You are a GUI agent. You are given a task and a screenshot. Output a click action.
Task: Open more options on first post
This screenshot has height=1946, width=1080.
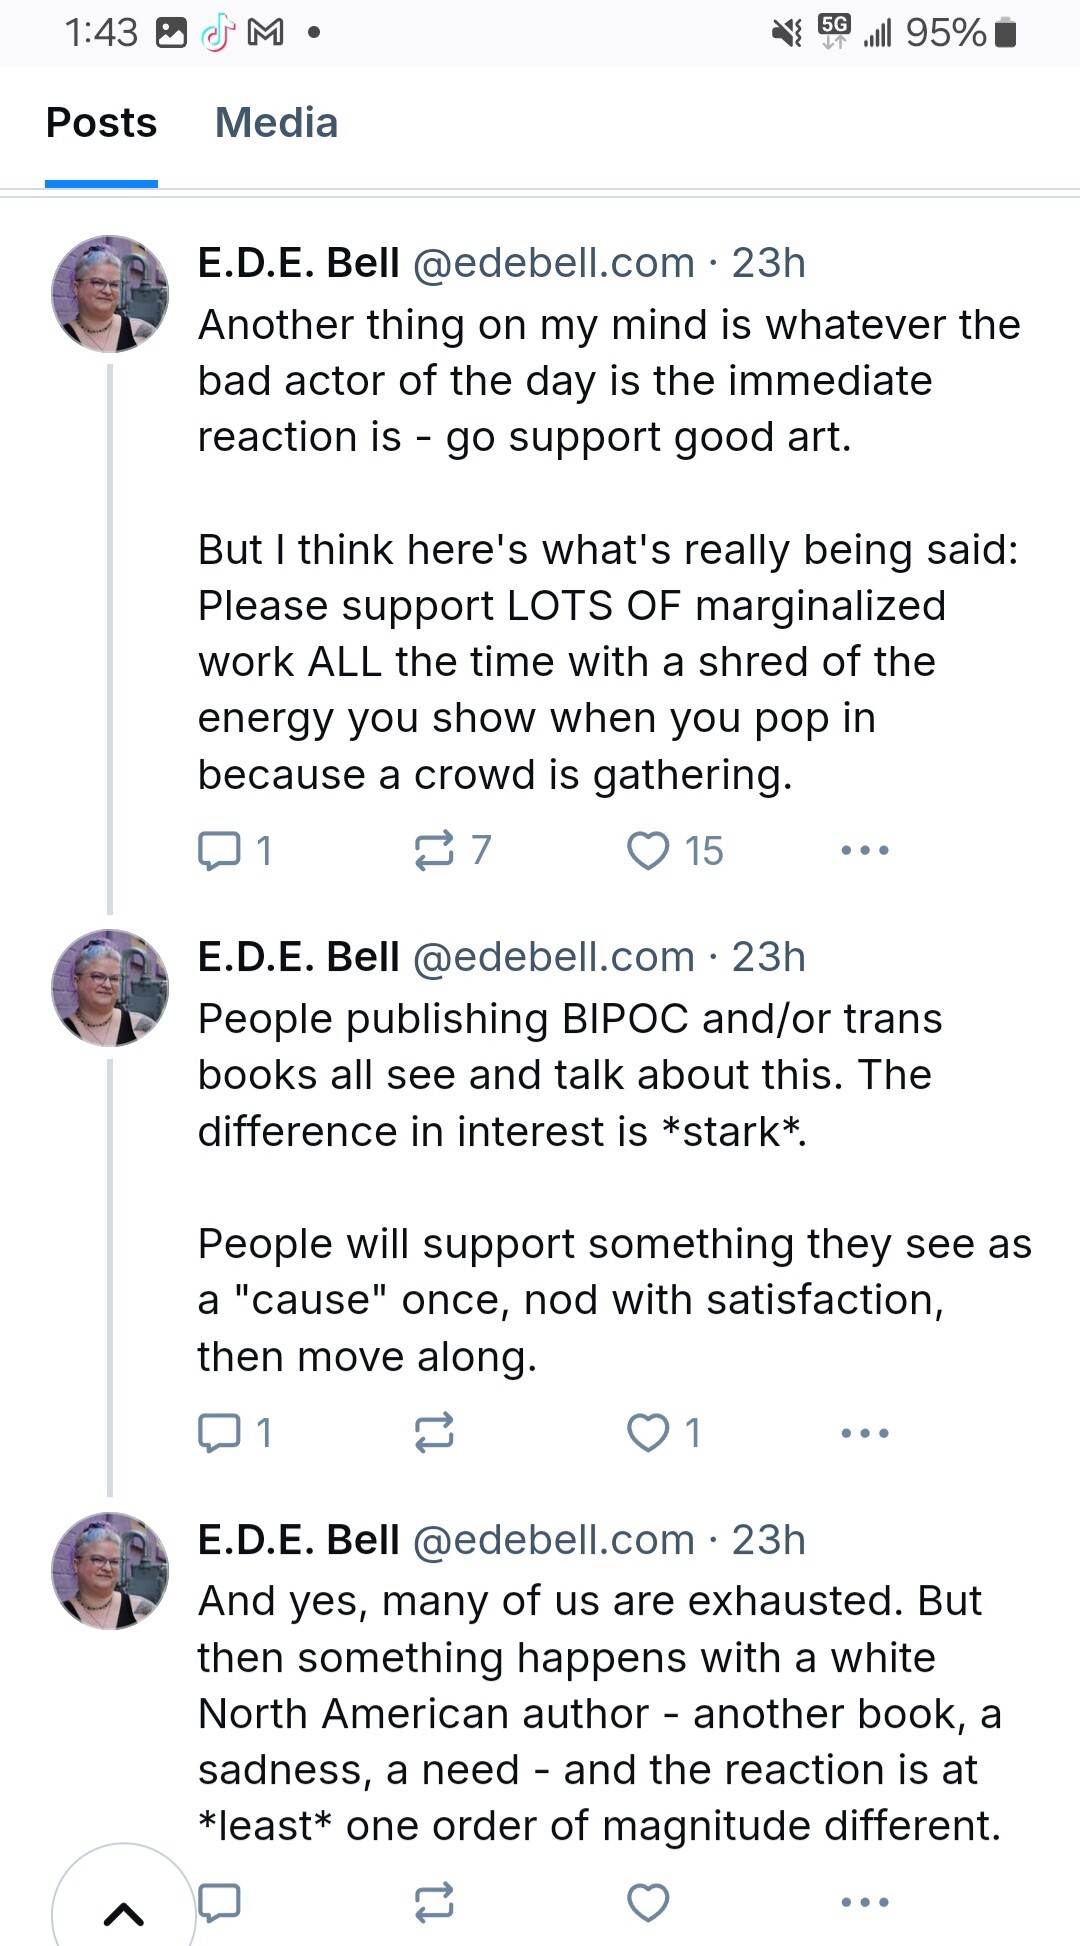865,851
